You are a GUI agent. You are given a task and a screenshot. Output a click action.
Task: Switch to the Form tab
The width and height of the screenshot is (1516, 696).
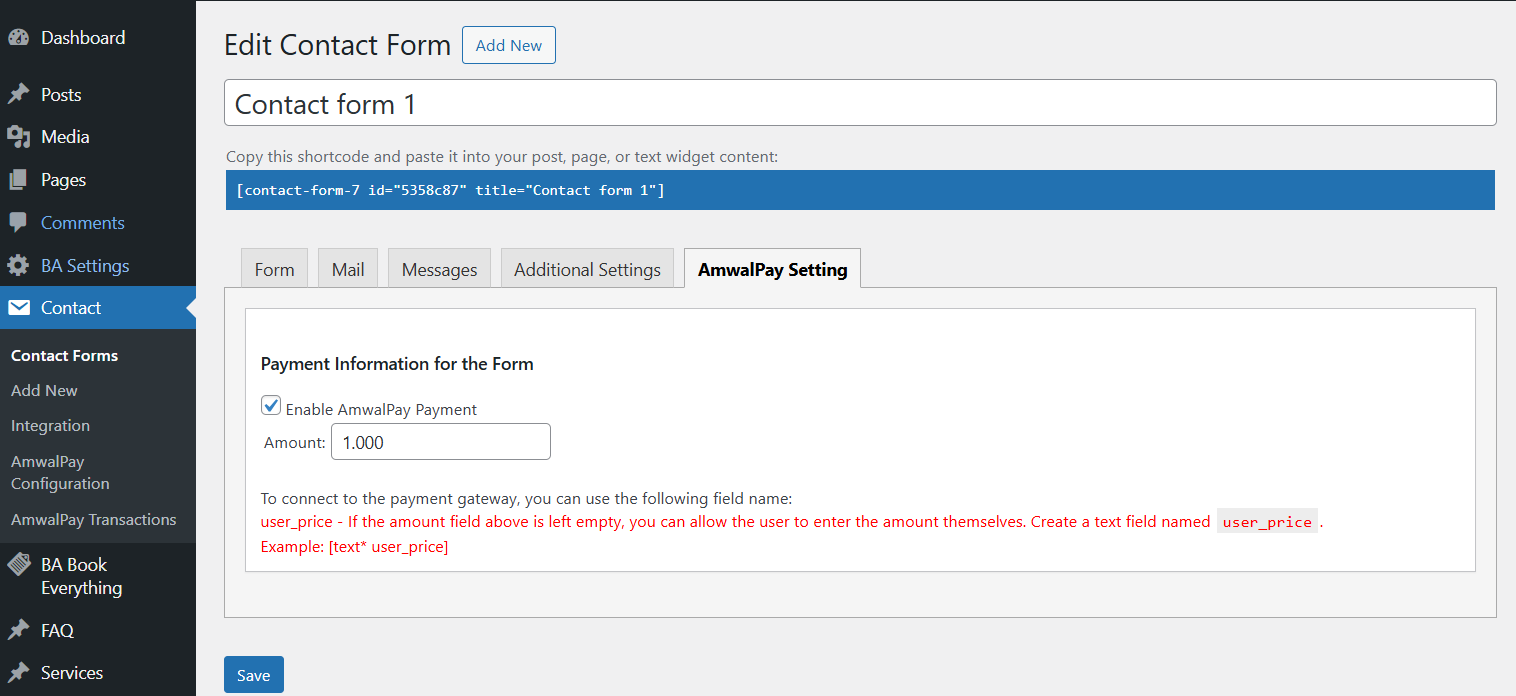274,270
